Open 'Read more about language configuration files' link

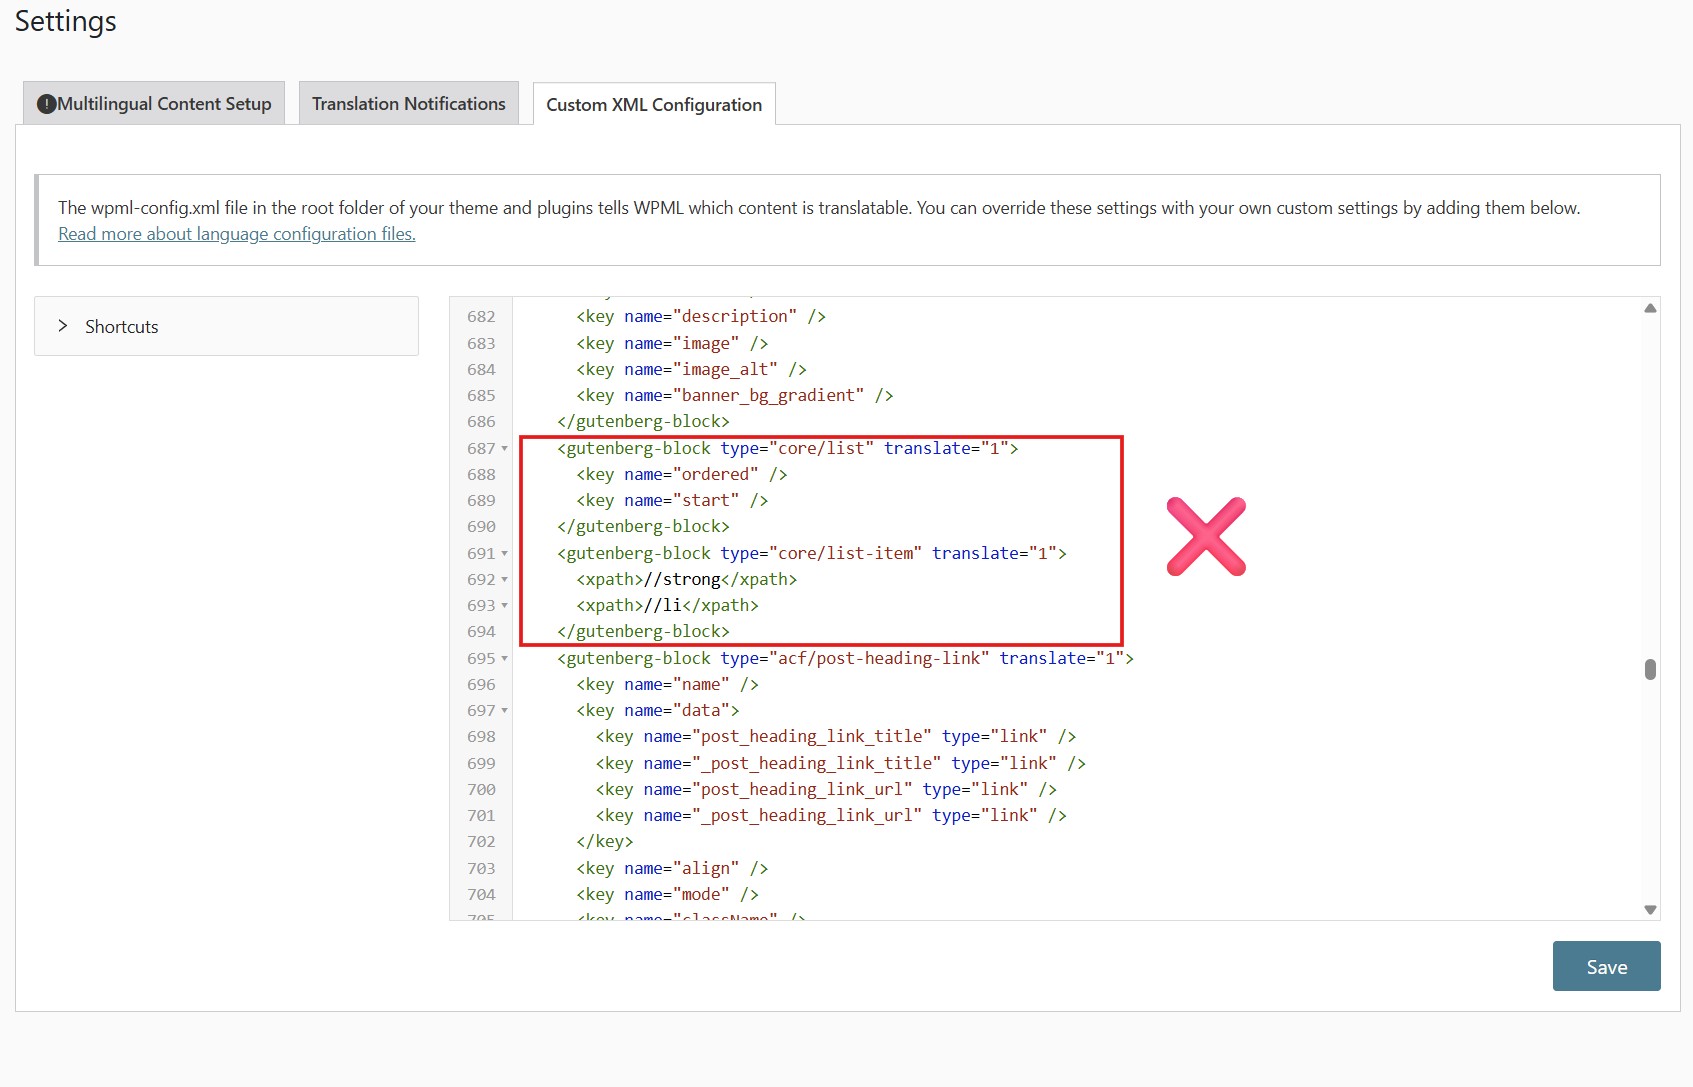[x=237, y=233]
